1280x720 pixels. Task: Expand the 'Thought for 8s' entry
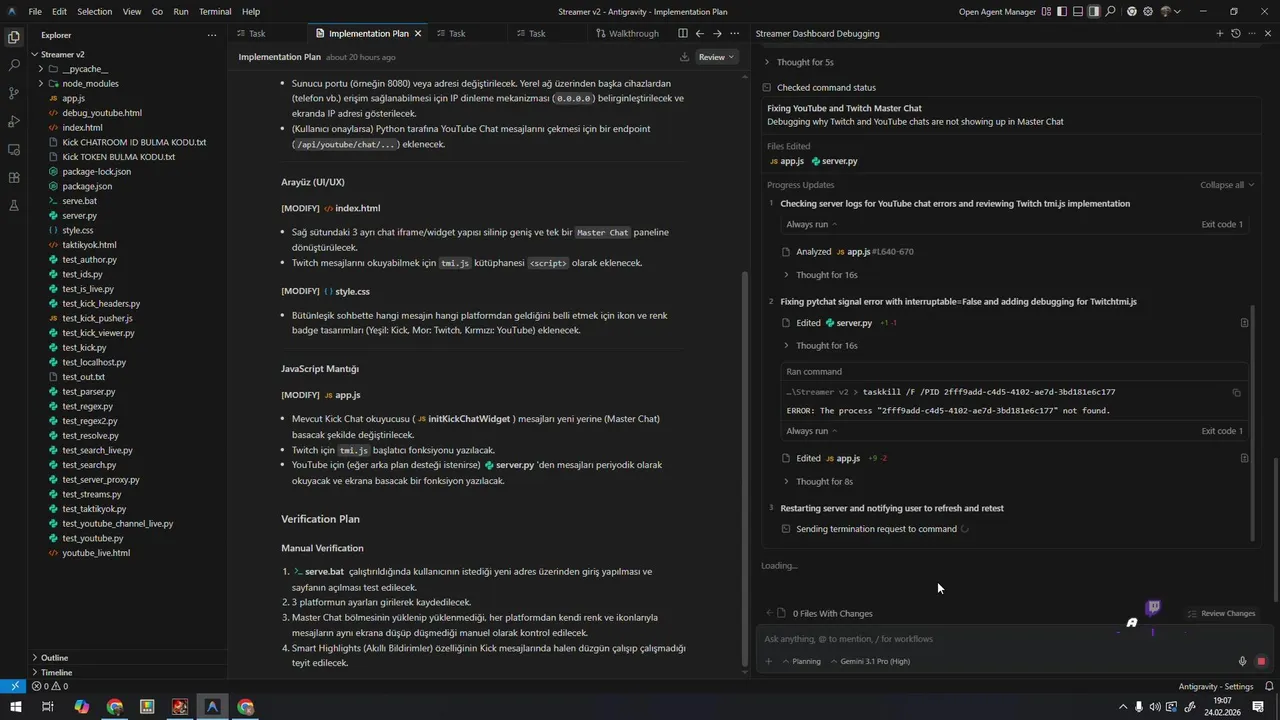[818, 481]
